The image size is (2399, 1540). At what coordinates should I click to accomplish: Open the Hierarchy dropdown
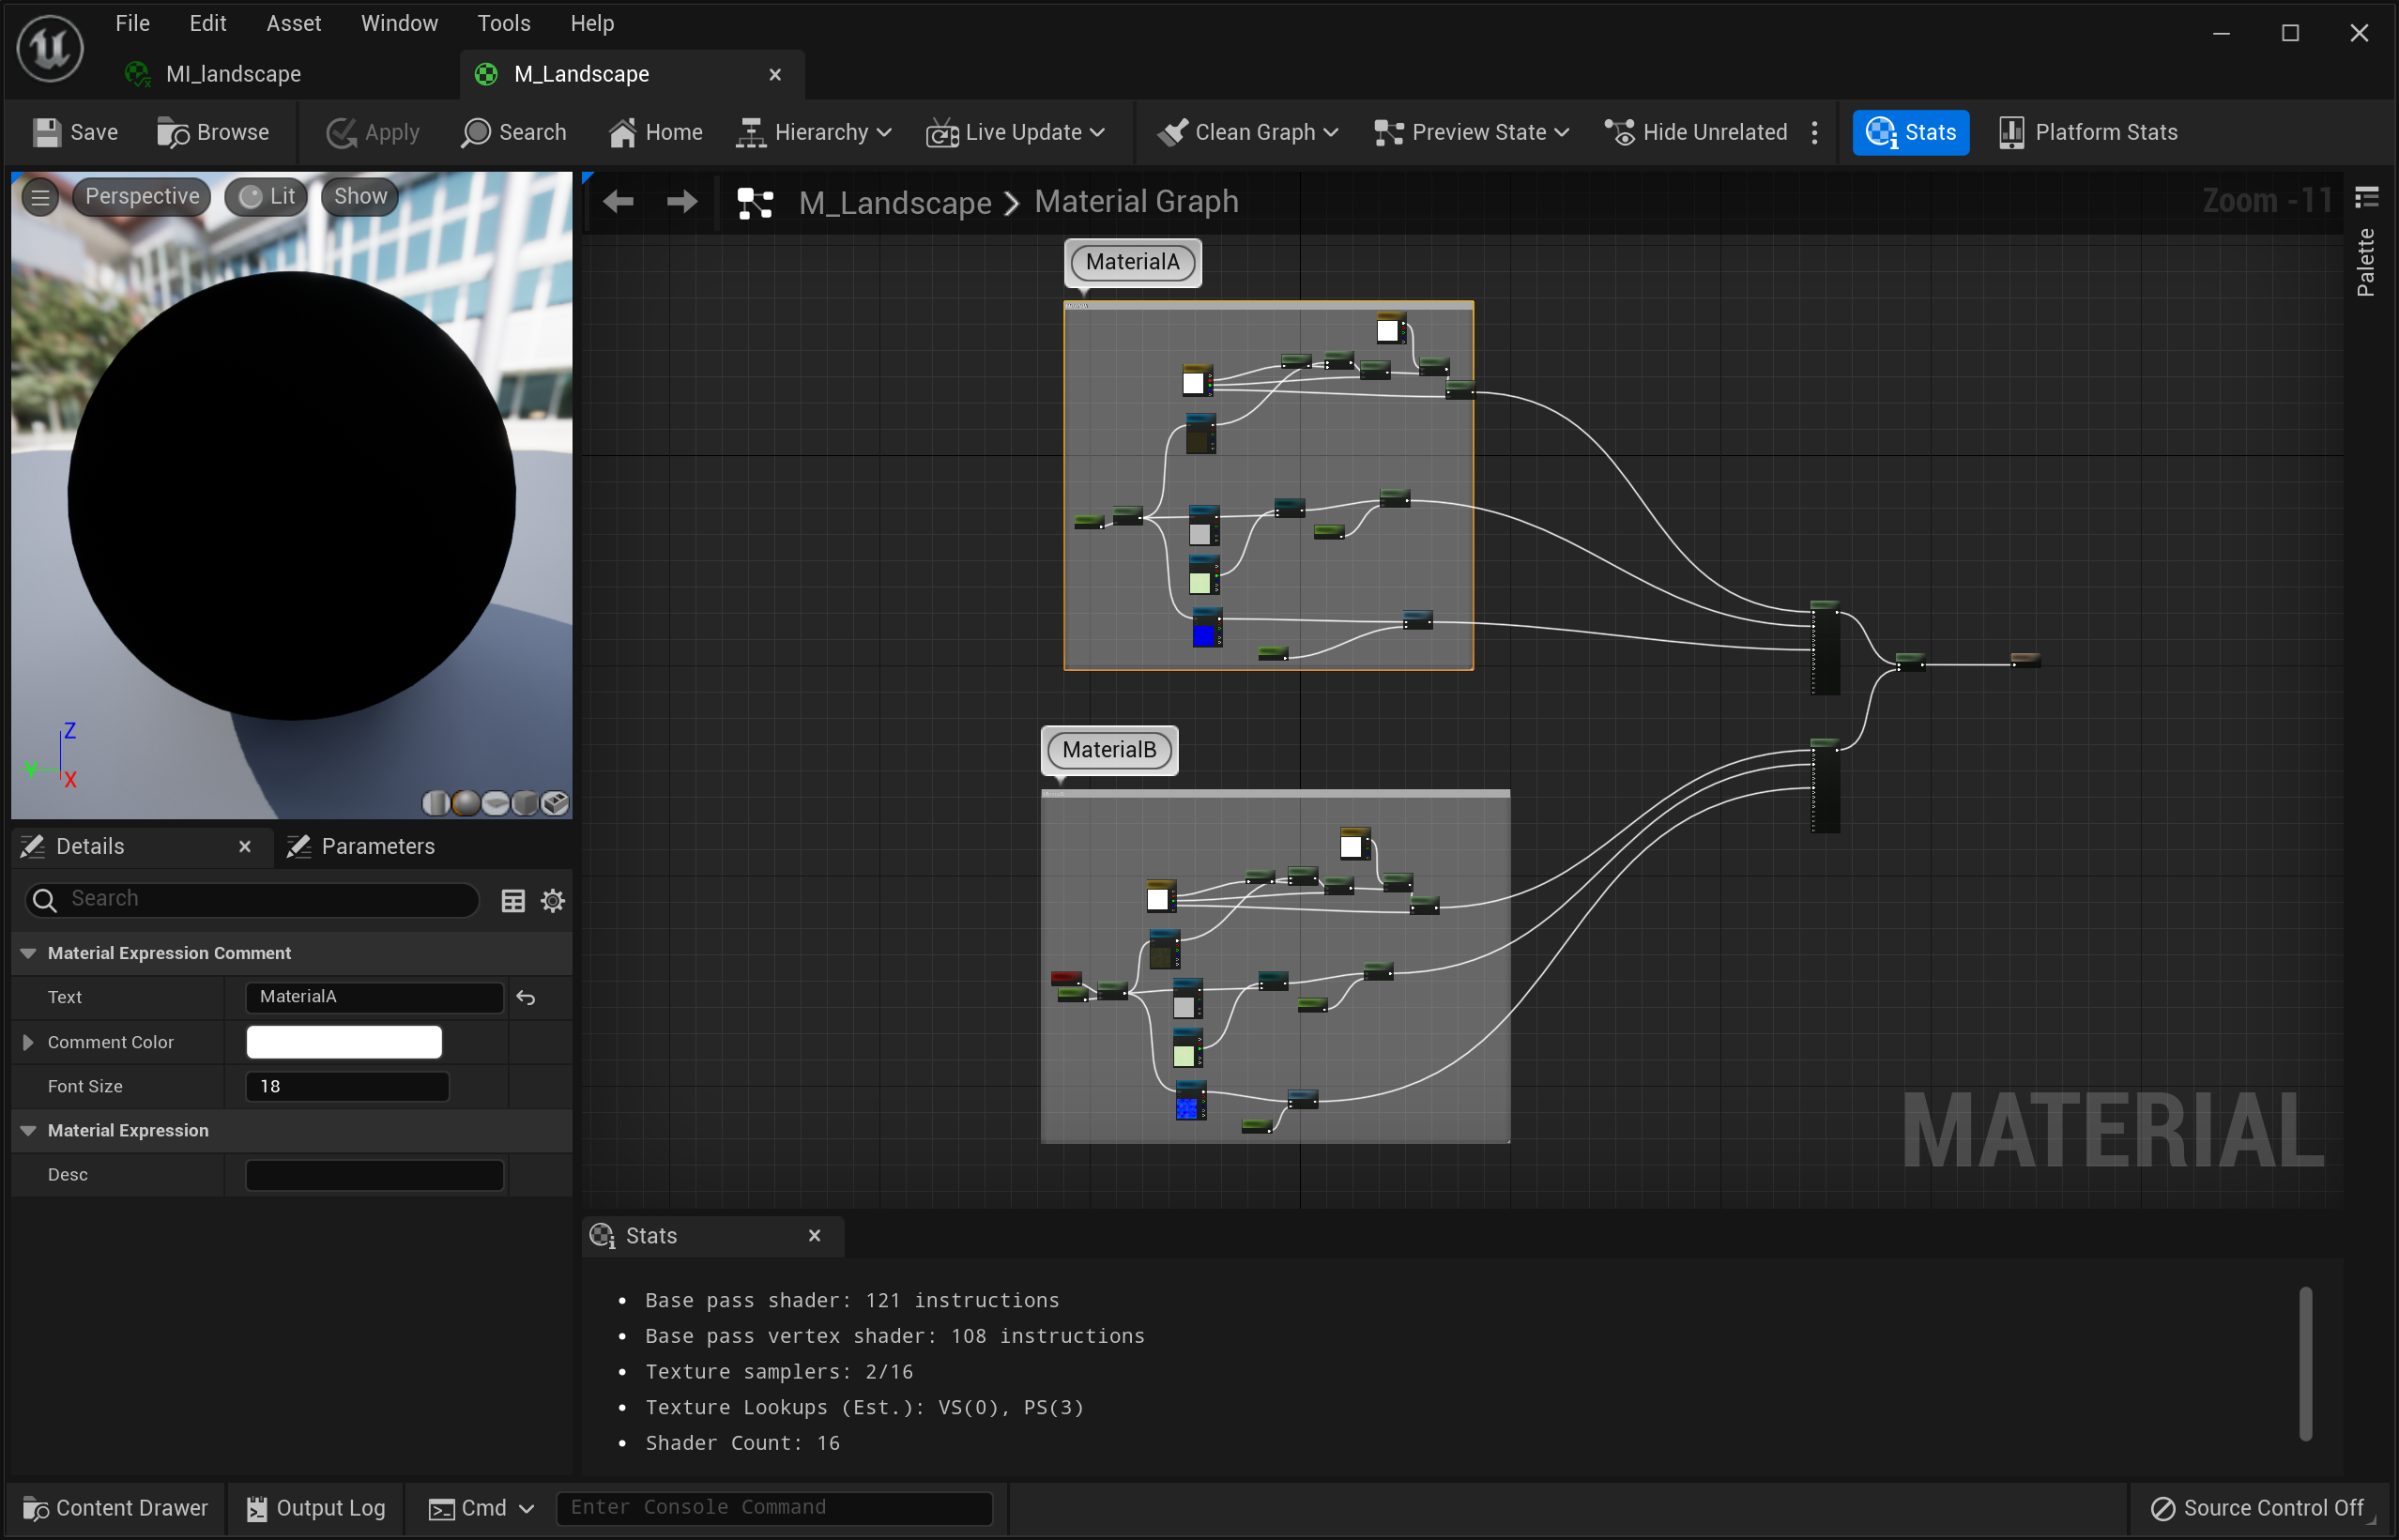point(813,132)
